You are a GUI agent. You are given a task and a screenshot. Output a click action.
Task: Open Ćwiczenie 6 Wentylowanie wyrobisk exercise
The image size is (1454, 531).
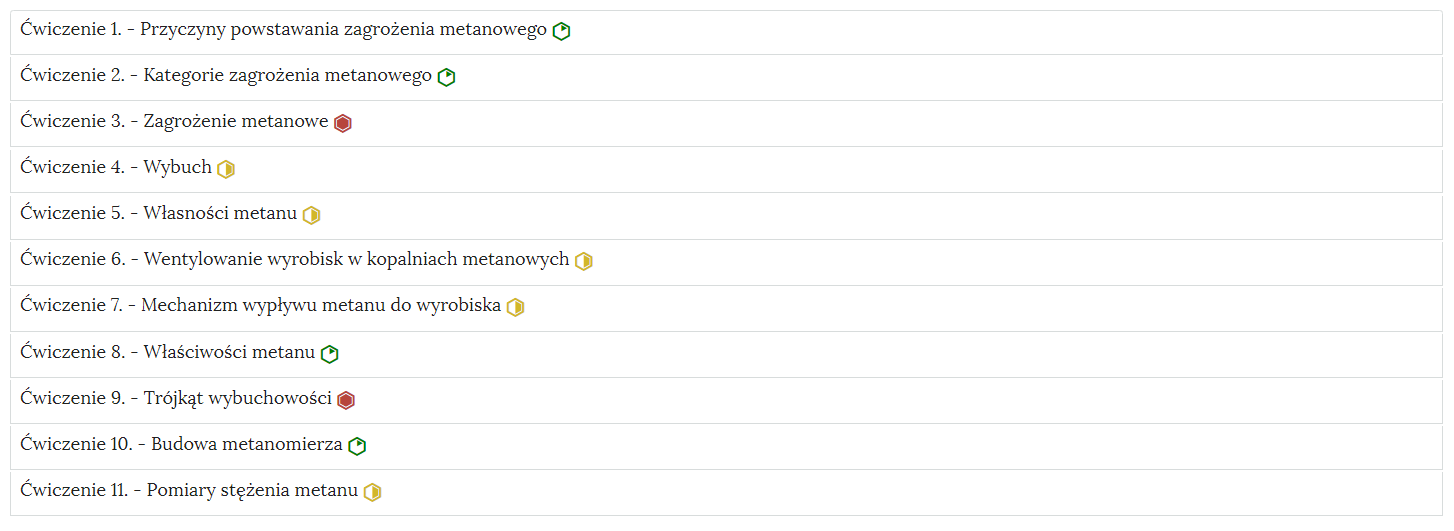point(727,262)
